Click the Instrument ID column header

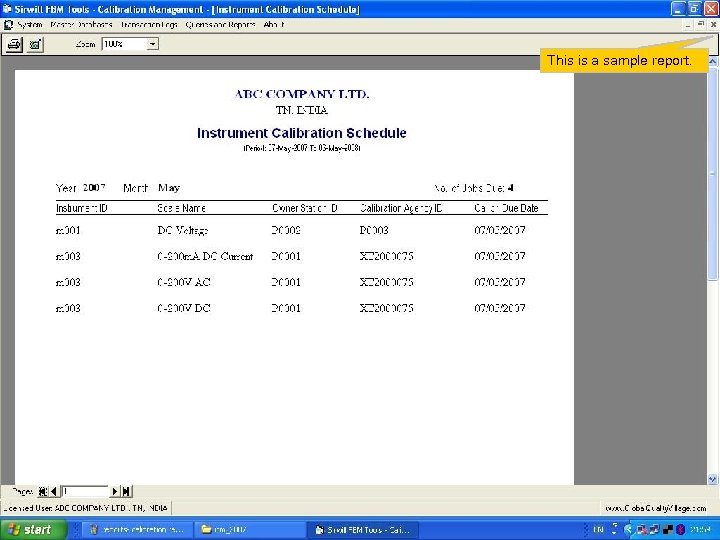tap(82, 208)
